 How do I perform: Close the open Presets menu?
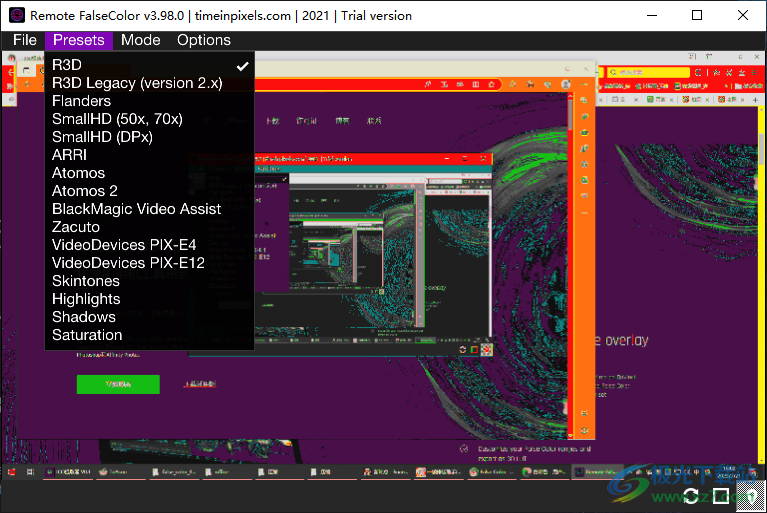point(79,40)
